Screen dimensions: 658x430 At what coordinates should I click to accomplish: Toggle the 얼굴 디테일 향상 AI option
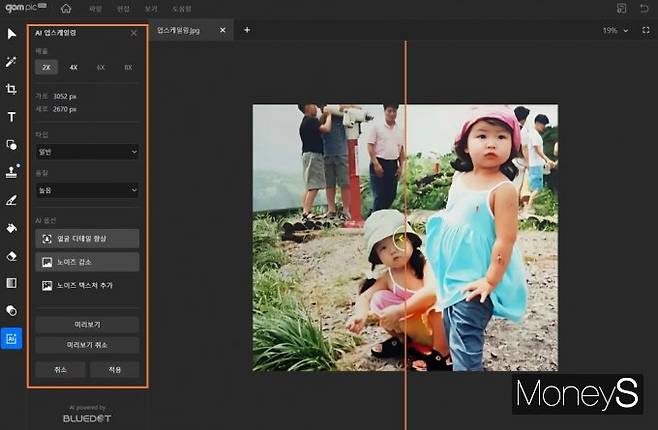[87, 239]
